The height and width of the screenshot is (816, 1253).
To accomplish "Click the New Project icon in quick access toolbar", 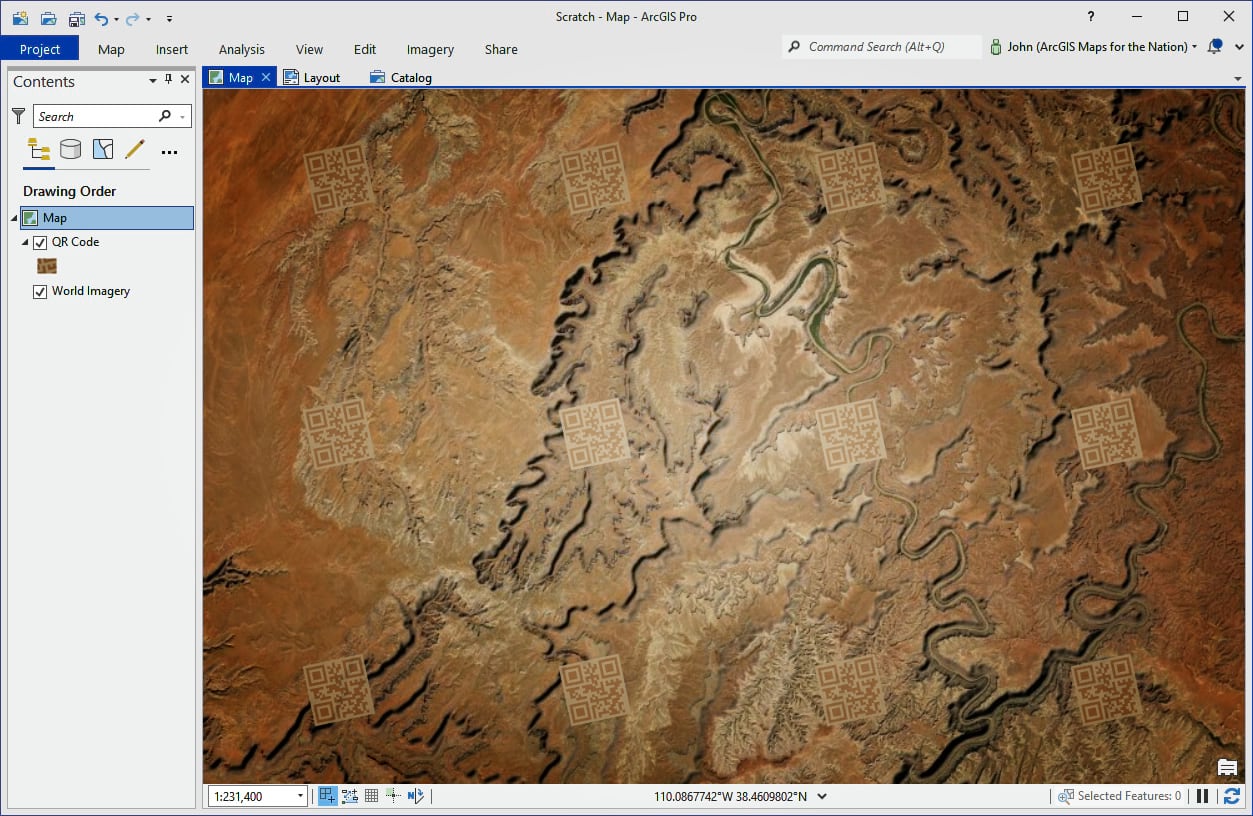I will [x=20, y=18].
